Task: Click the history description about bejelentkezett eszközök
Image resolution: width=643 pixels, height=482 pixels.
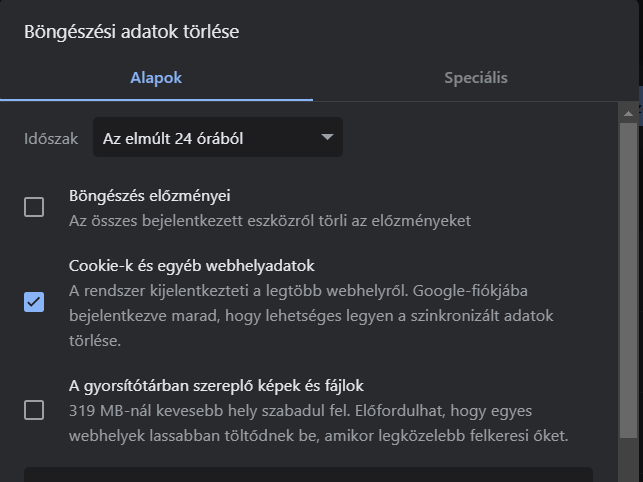Action: [x=269, y=220]
